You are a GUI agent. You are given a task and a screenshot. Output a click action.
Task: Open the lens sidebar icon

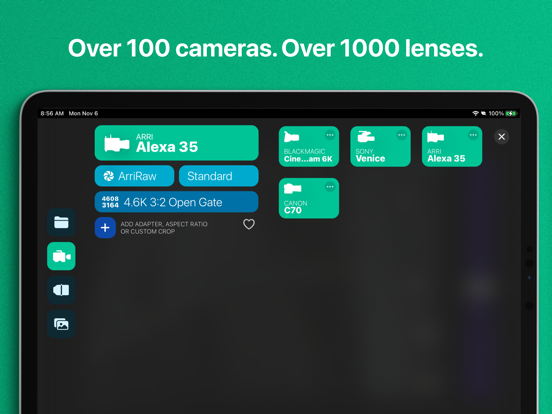pos(61,290)
